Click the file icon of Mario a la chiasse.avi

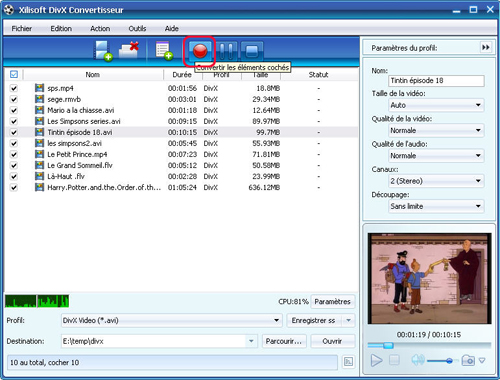[x=39, y=110]
